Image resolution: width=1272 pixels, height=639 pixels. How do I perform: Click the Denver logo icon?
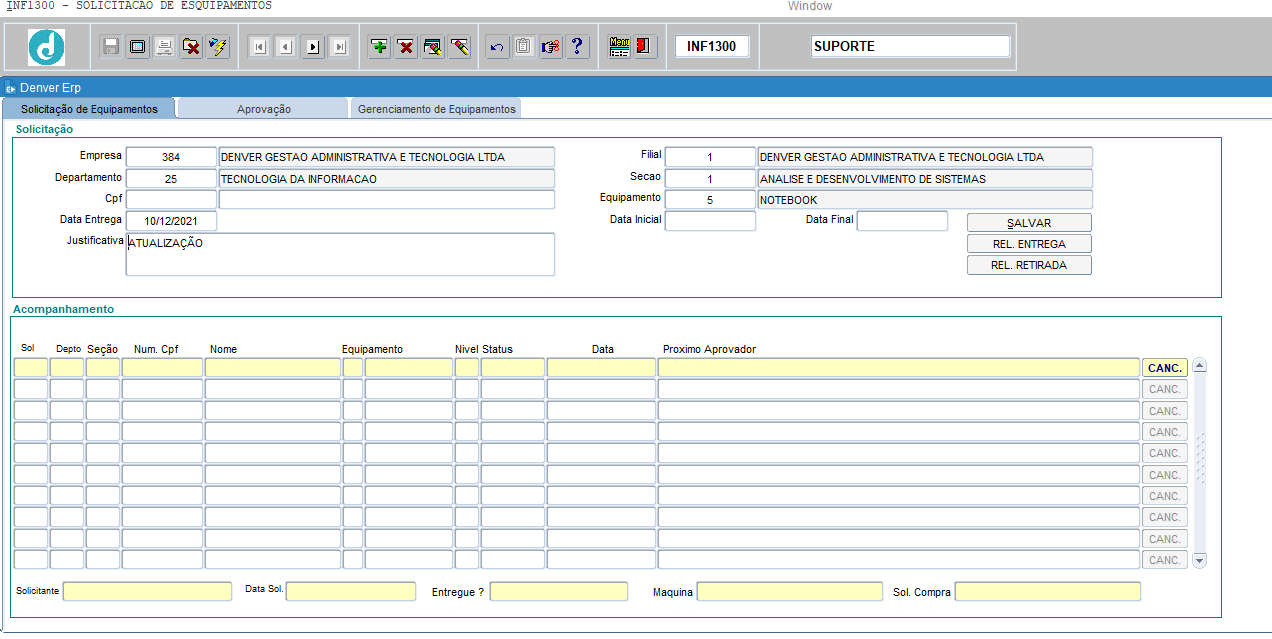tap(46, 47)
